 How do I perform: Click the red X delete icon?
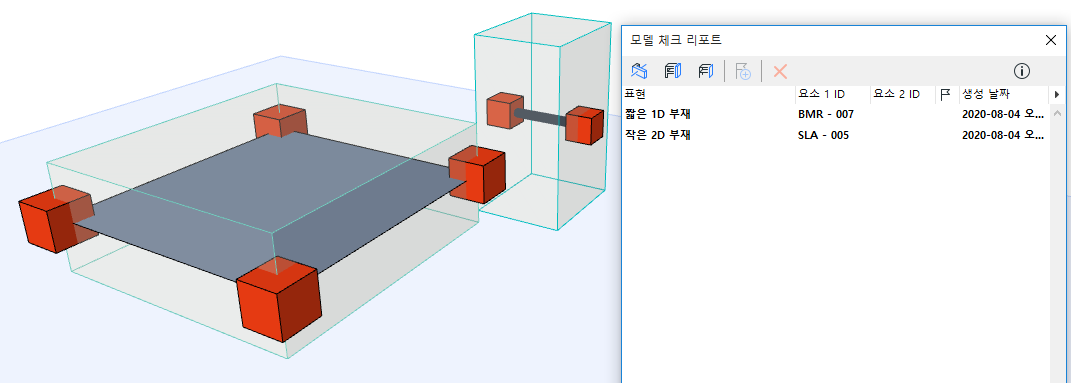pos(780,71)
